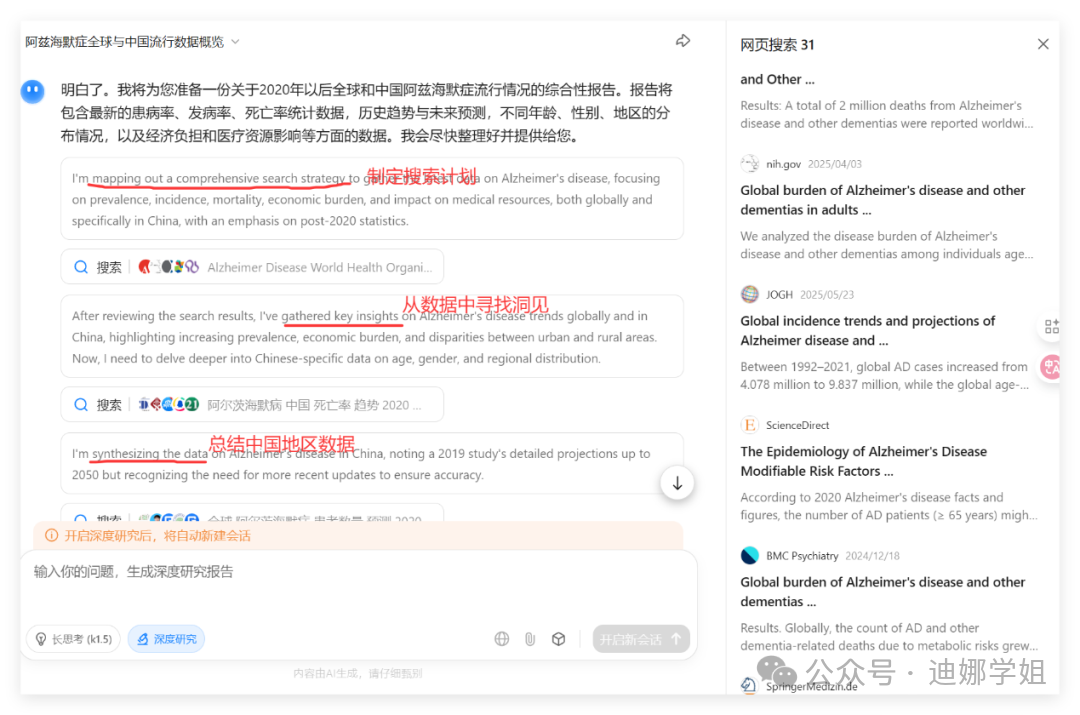Screen dimensions: 1080x715
Task: Jump to newest content with the circular down arrow
Action: [x=677, y=482]
